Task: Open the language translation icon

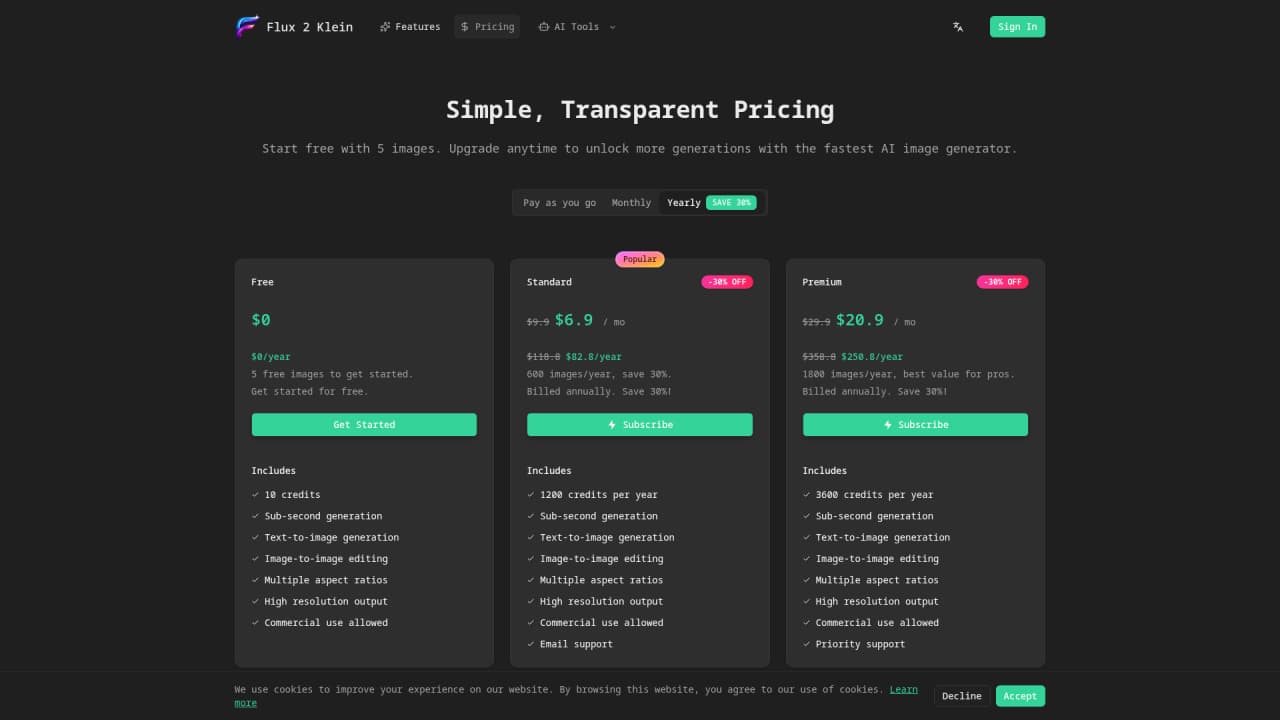Action: tap(958, 27)
